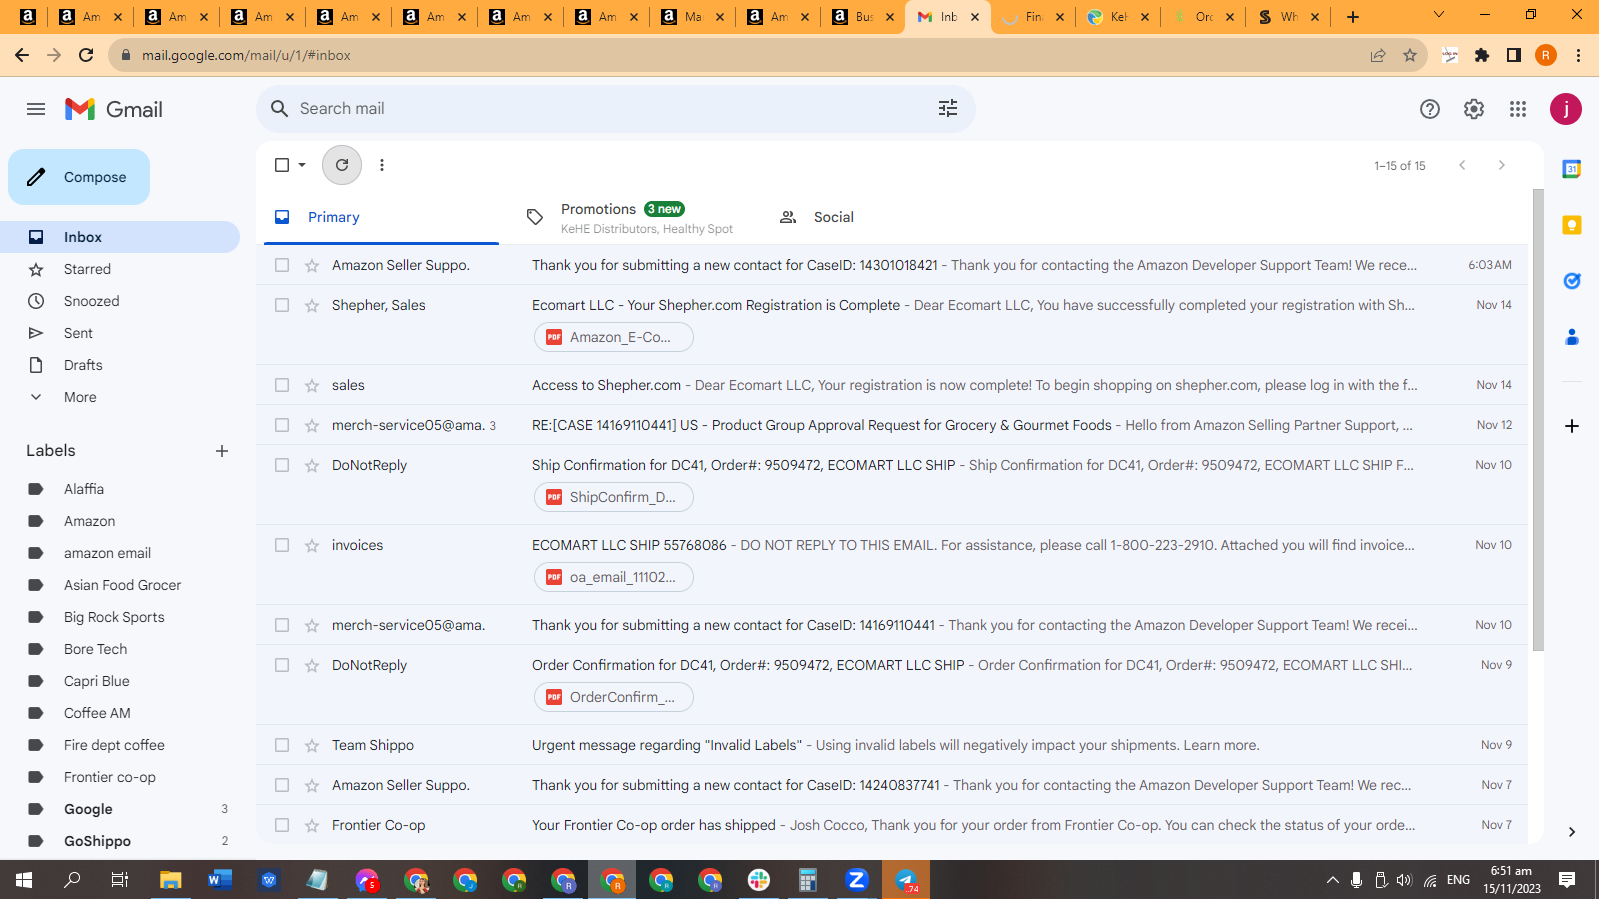The image size is (1599, 899).
Task: Open the Google apps grid
Action: point(1518,109)
